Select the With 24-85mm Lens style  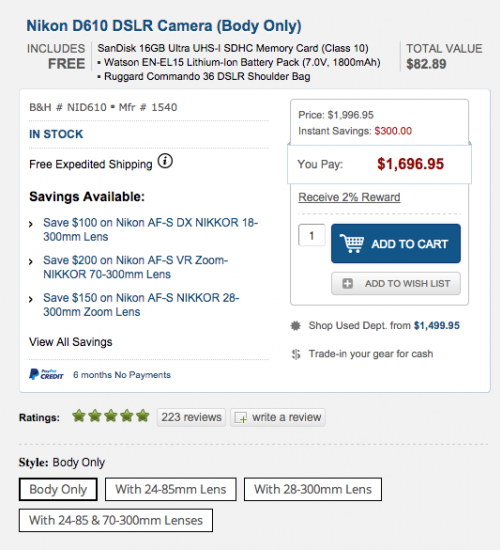[171, 489]
